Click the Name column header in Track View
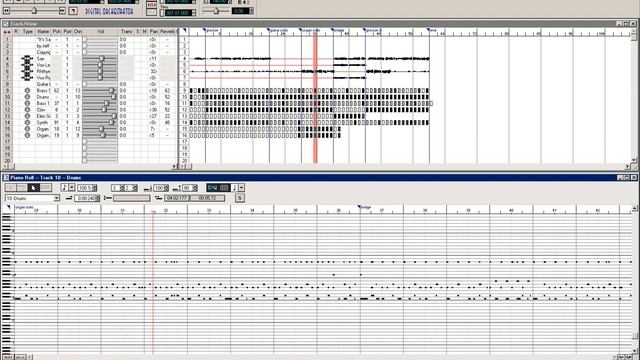Viewport: 640px width, 360px height. point(43,31)
